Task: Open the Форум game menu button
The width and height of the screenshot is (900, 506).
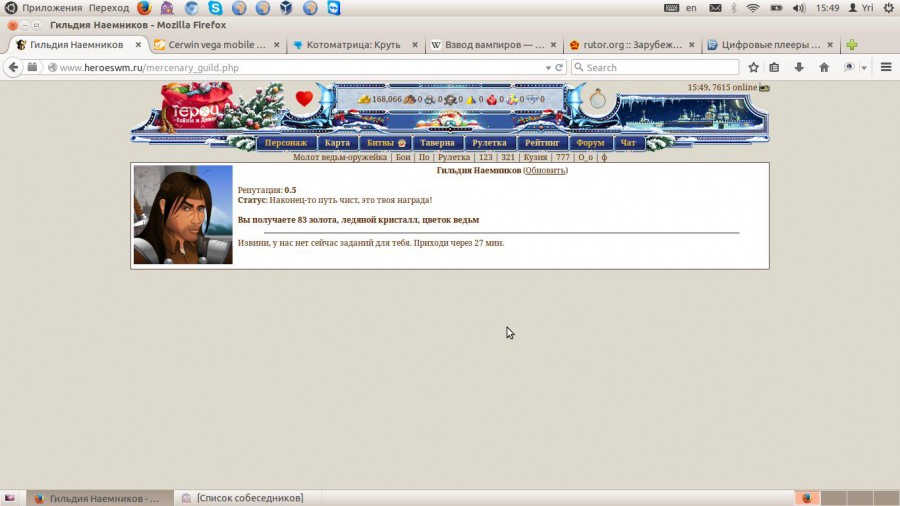Action: pos(590,143)
